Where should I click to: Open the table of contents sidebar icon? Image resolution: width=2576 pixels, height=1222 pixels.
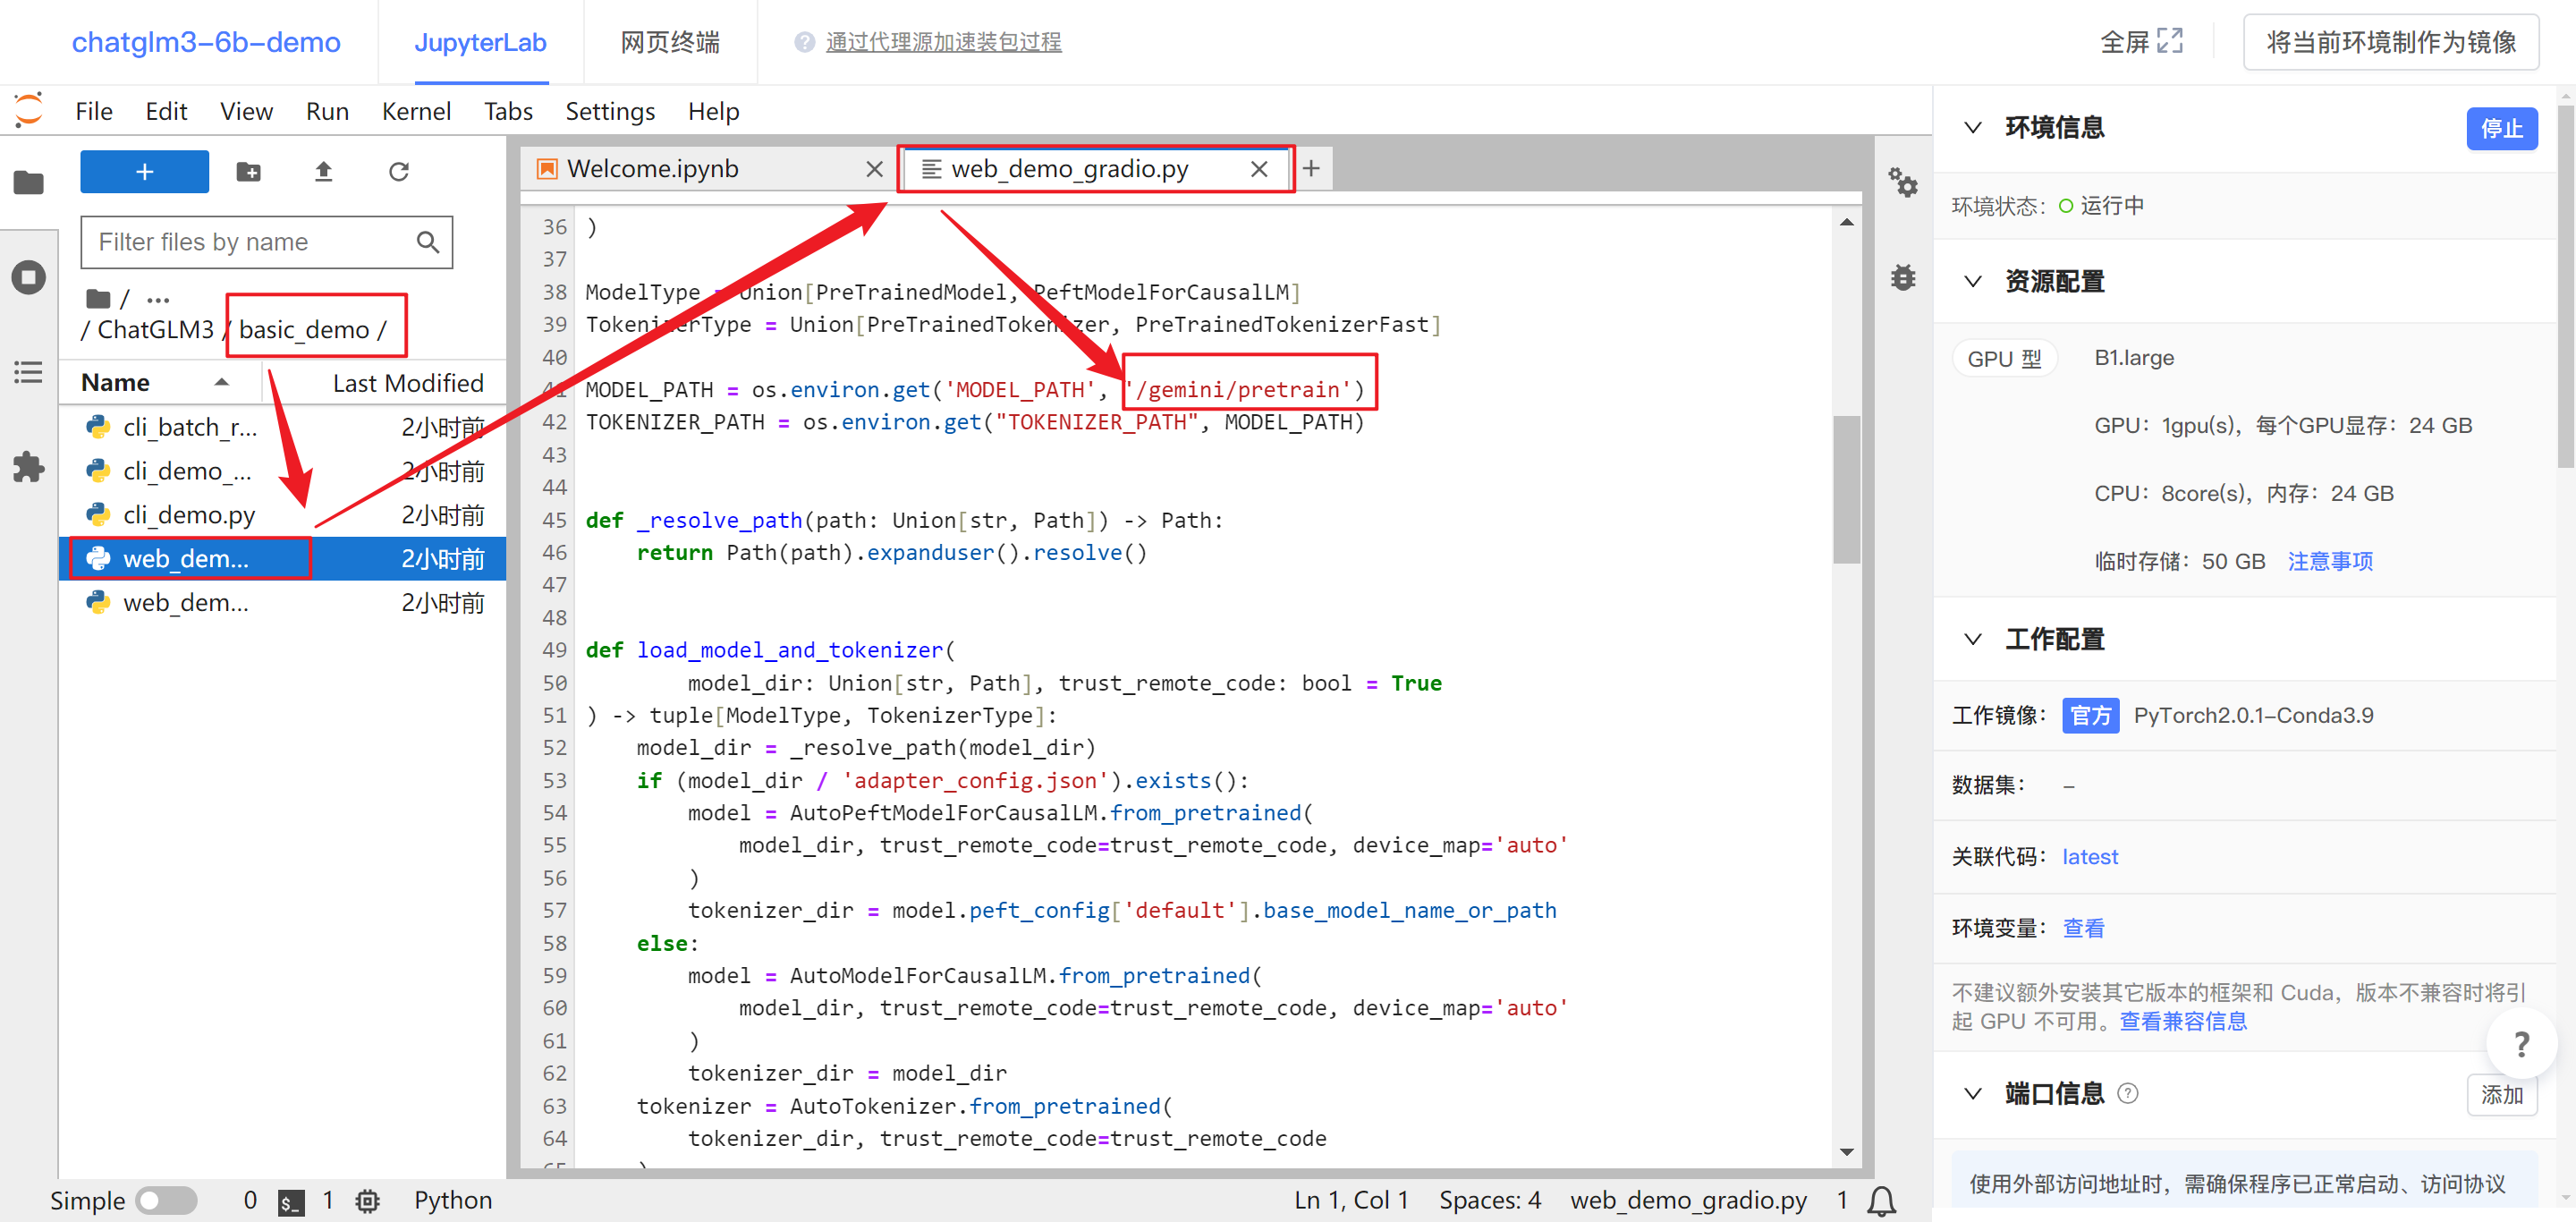pyautogui.click(x=29, y=372)
